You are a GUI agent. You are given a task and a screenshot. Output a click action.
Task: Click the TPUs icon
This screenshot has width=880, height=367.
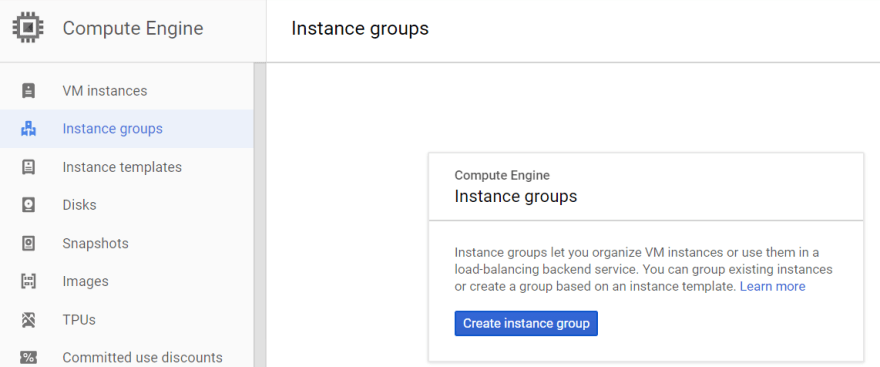(28, 320)
